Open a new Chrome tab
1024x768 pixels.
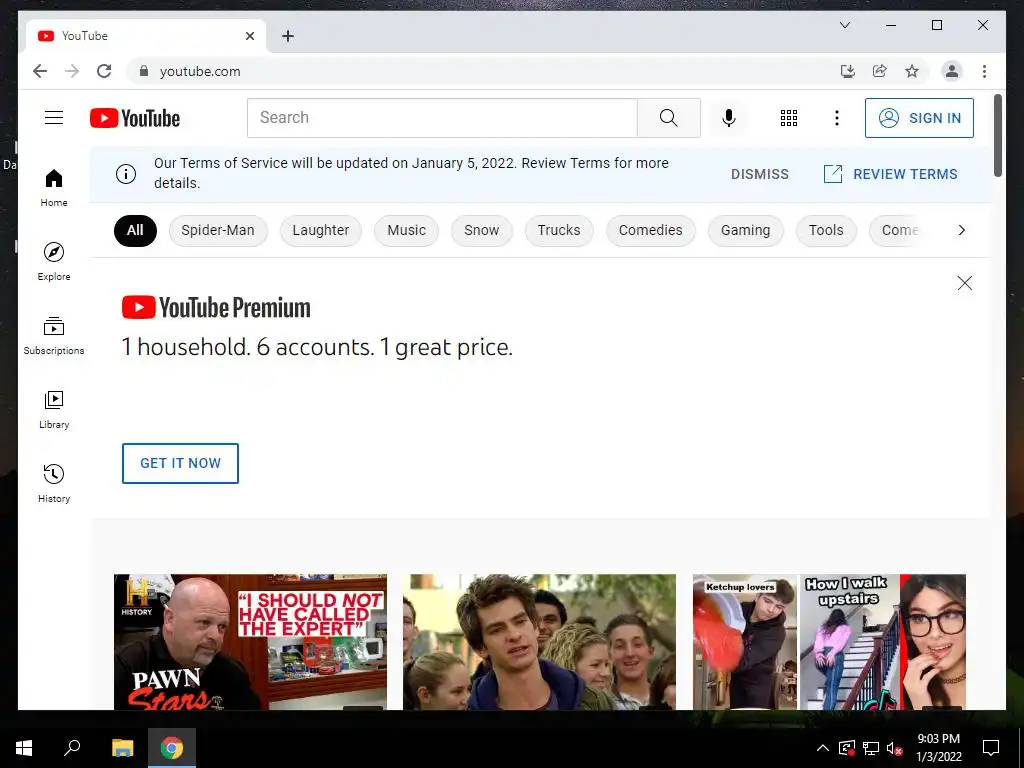pos(288,36)
